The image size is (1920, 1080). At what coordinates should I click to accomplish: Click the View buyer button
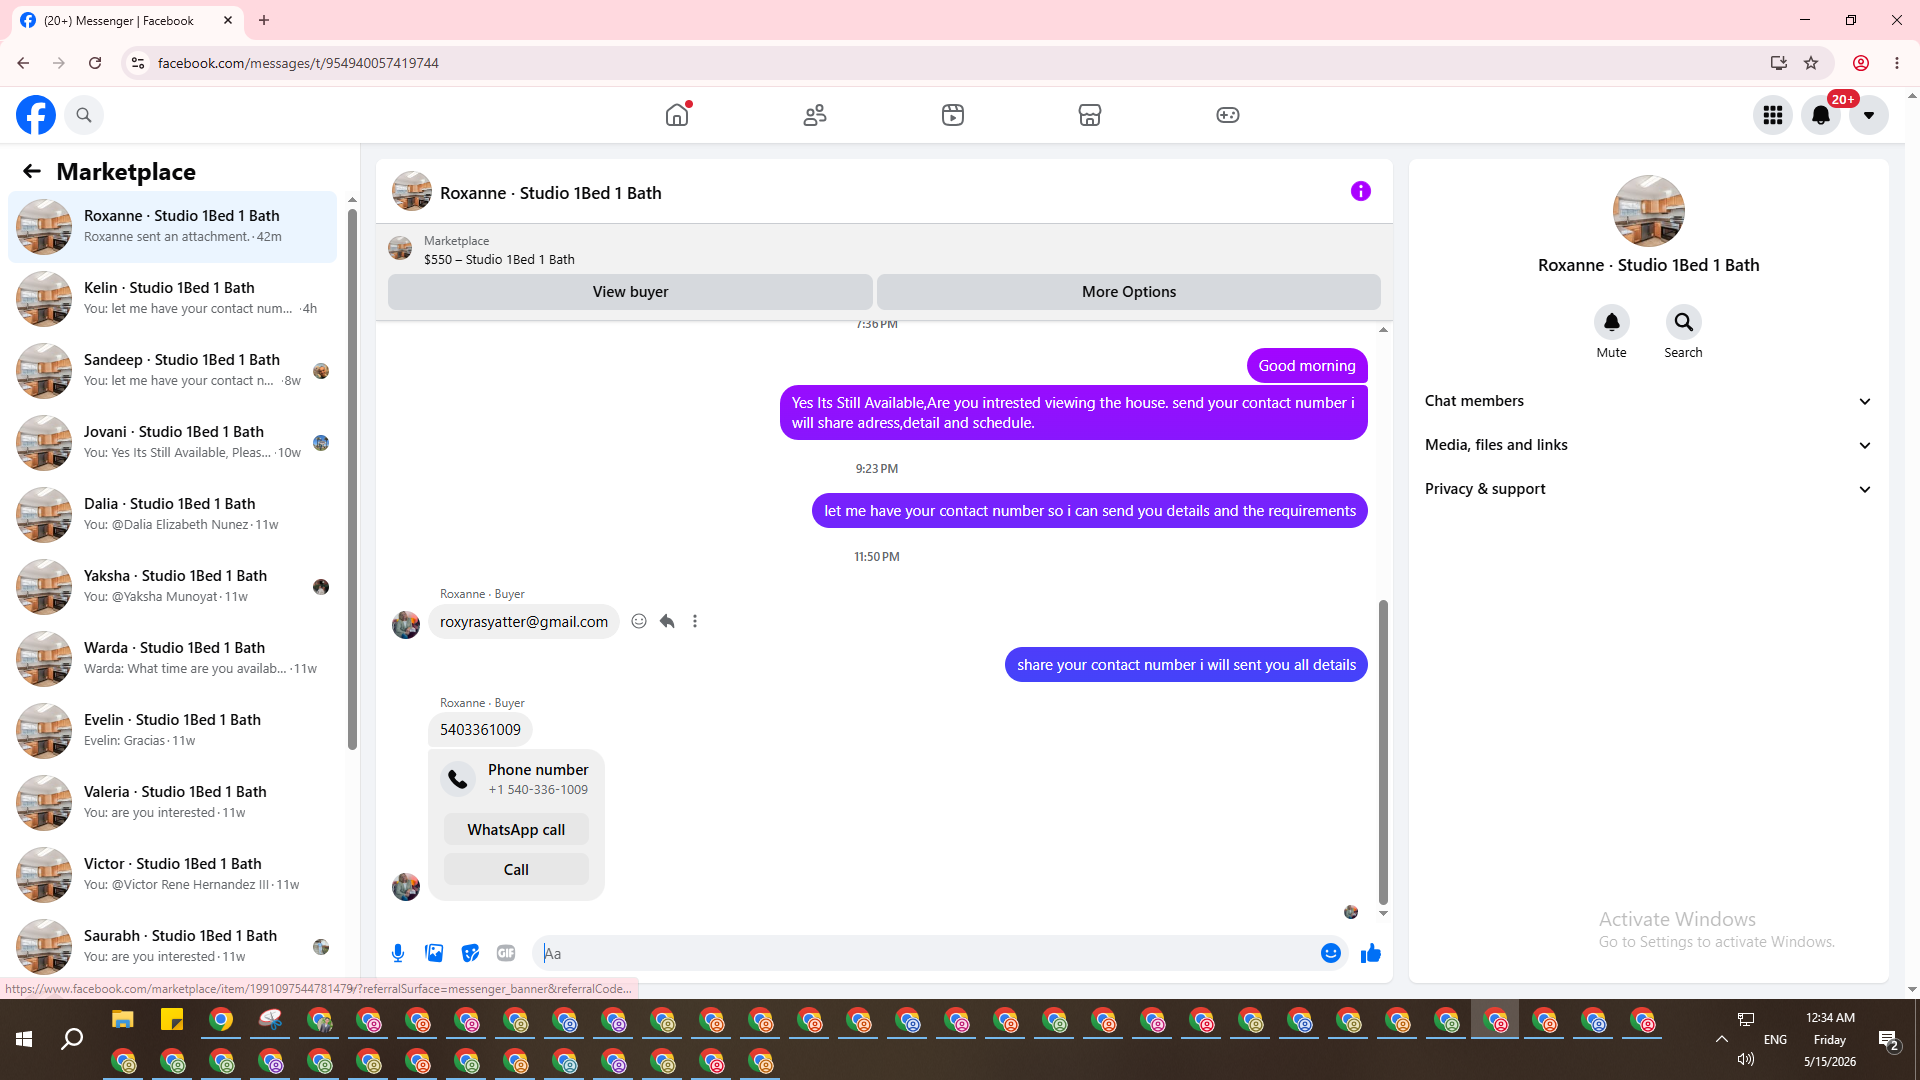pos(630,292)
